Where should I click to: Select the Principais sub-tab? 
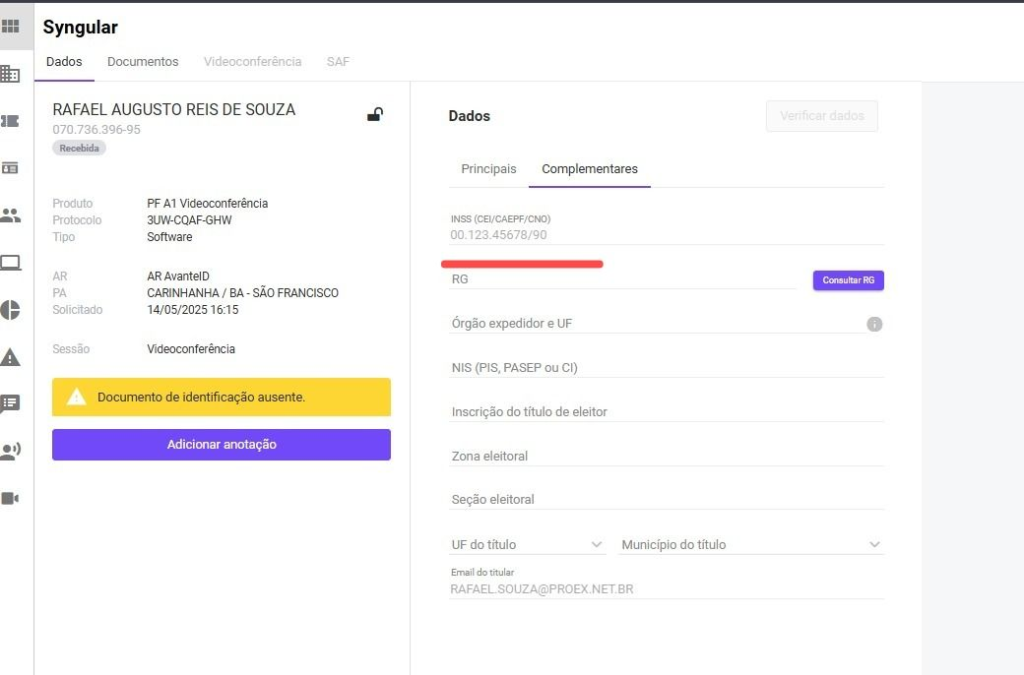coord(488,169)
